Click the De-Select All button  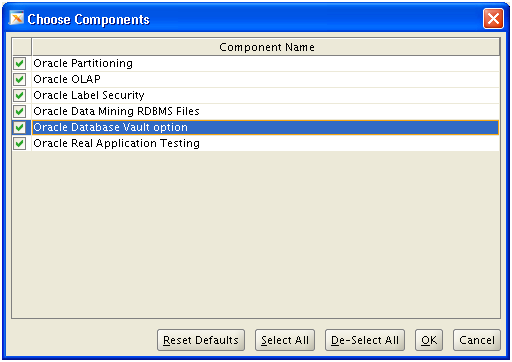click(x=365, y=340)
